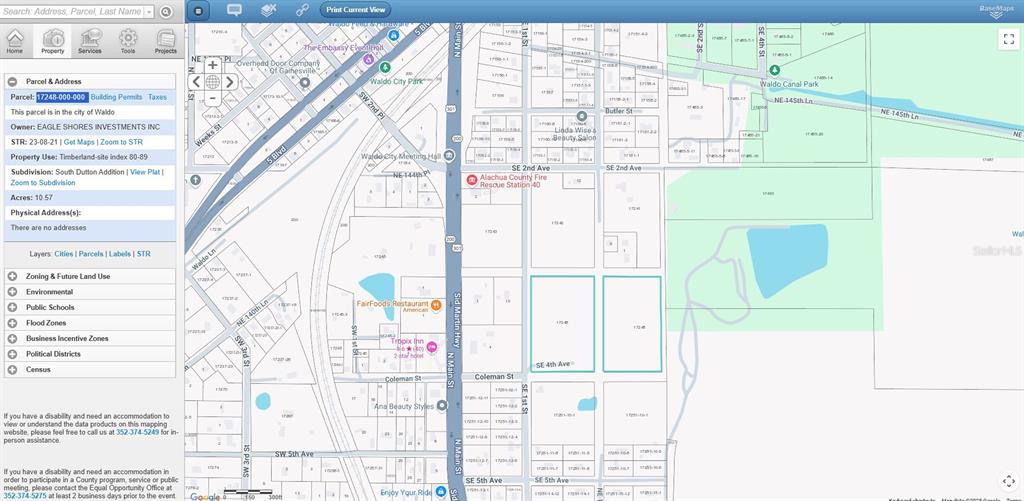1024x501 pixels.
Task: Reset map with the globe full-extent icon
Action: click(x=213, y=82)
